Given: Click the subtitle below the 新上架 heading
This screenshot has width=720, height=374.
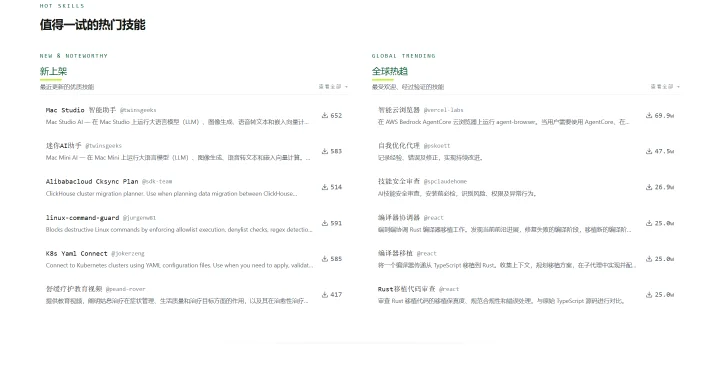Looking at the screenshot, I should pyautogui.click(x=67, y=86).
